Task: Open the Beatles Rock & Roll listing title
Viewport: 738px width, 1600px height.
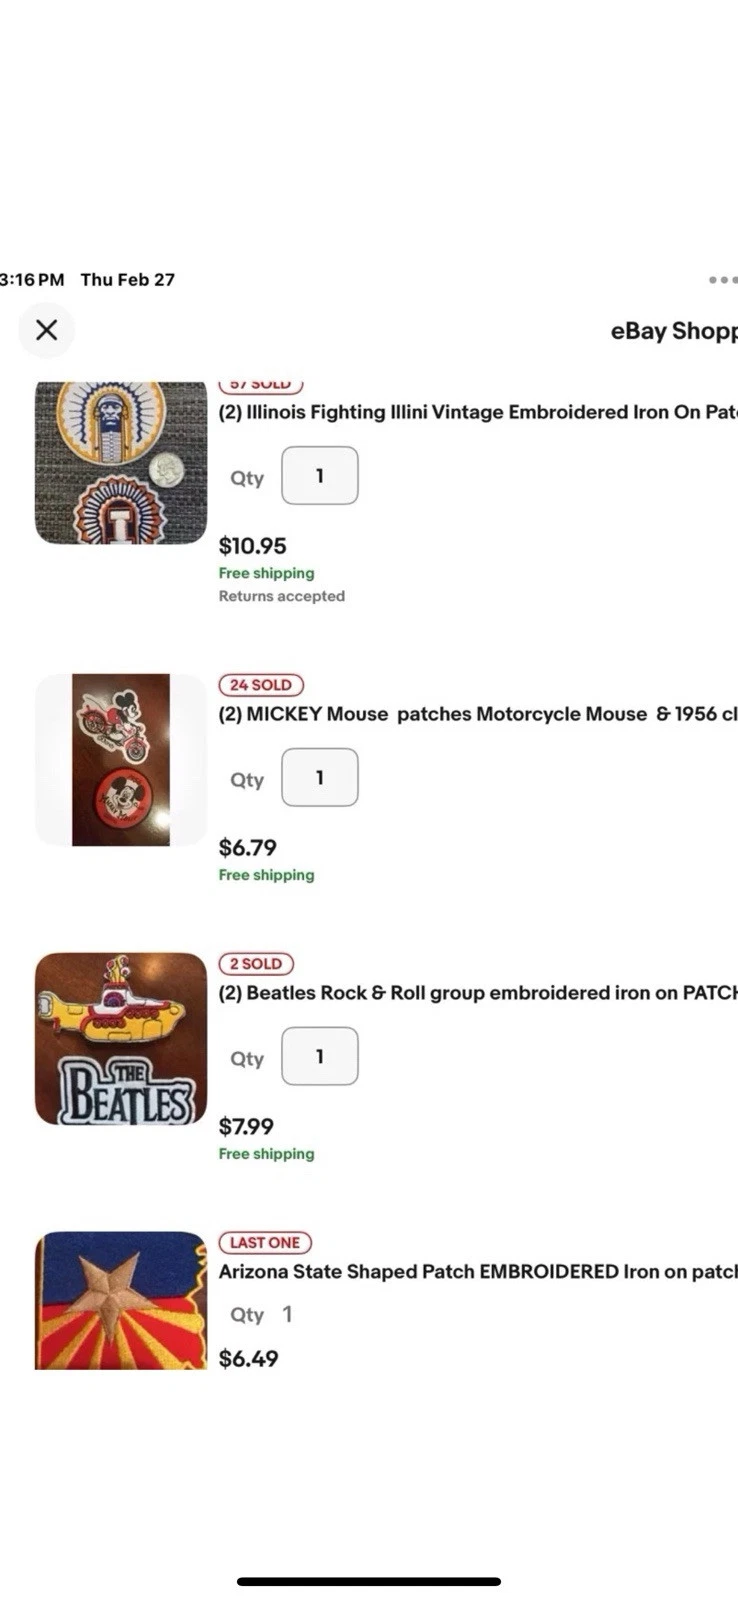Action: point(478,993)
